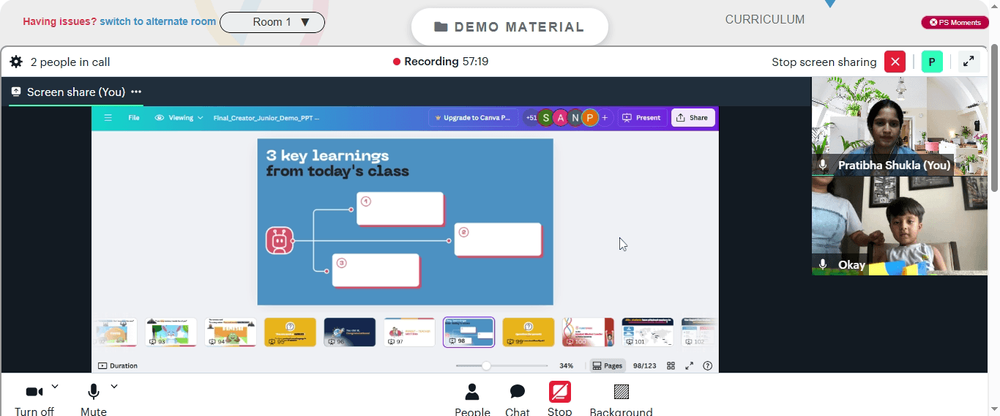Open the People panel icon
The height and width of the screenshot is (416, 1000).
pos(472,392)
